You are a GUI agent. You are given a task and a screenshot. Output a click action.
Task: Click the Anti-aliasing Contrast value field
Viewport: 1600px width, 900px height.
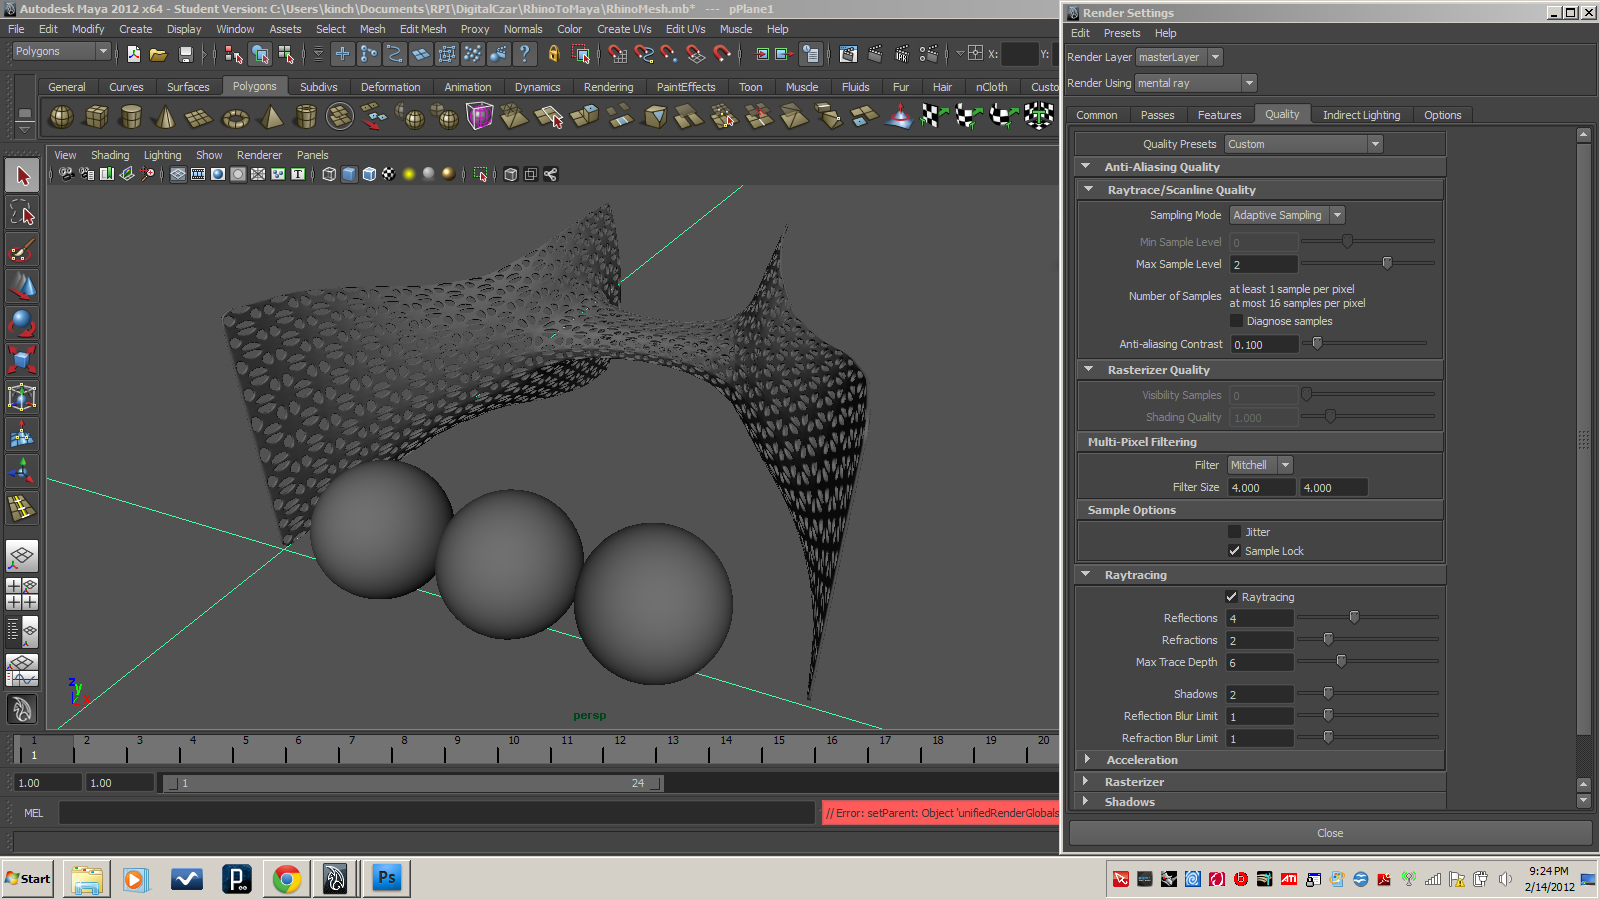[x=1263, y=345]
